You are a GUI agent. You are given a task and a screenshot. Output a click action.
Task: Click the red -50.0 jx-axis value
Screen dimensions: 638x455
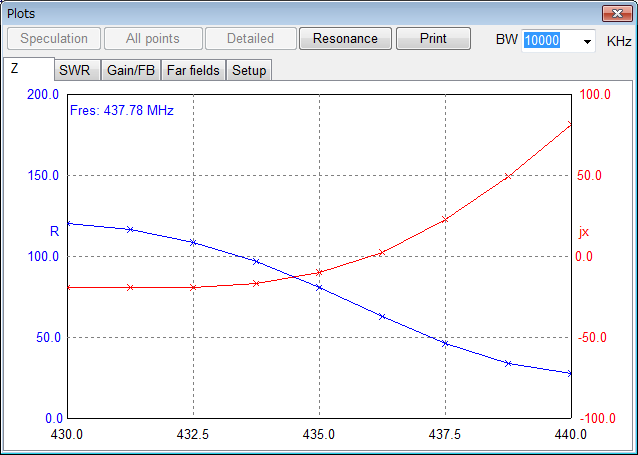coord(592,337)
